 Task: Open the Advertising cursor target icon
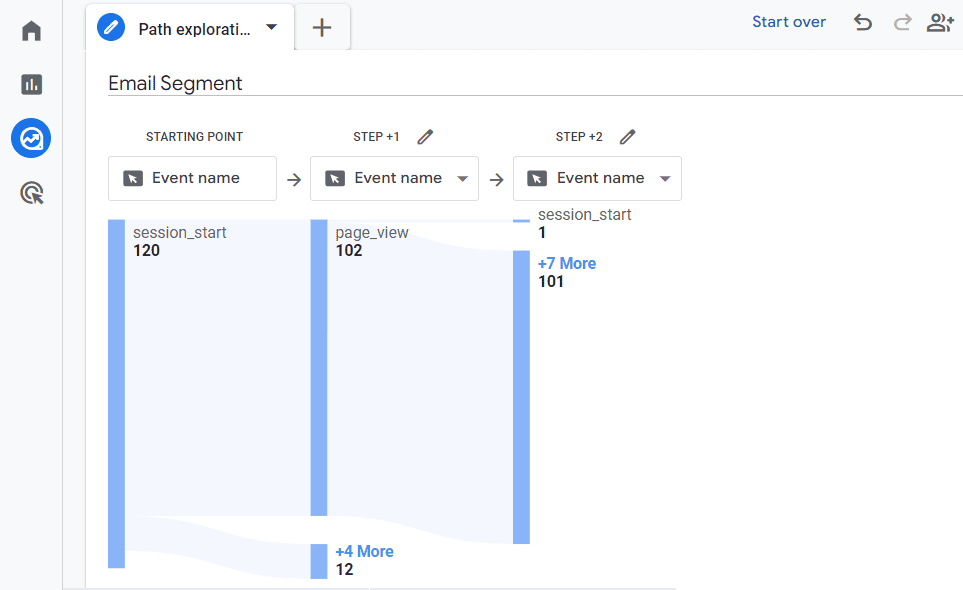(31, 193)
